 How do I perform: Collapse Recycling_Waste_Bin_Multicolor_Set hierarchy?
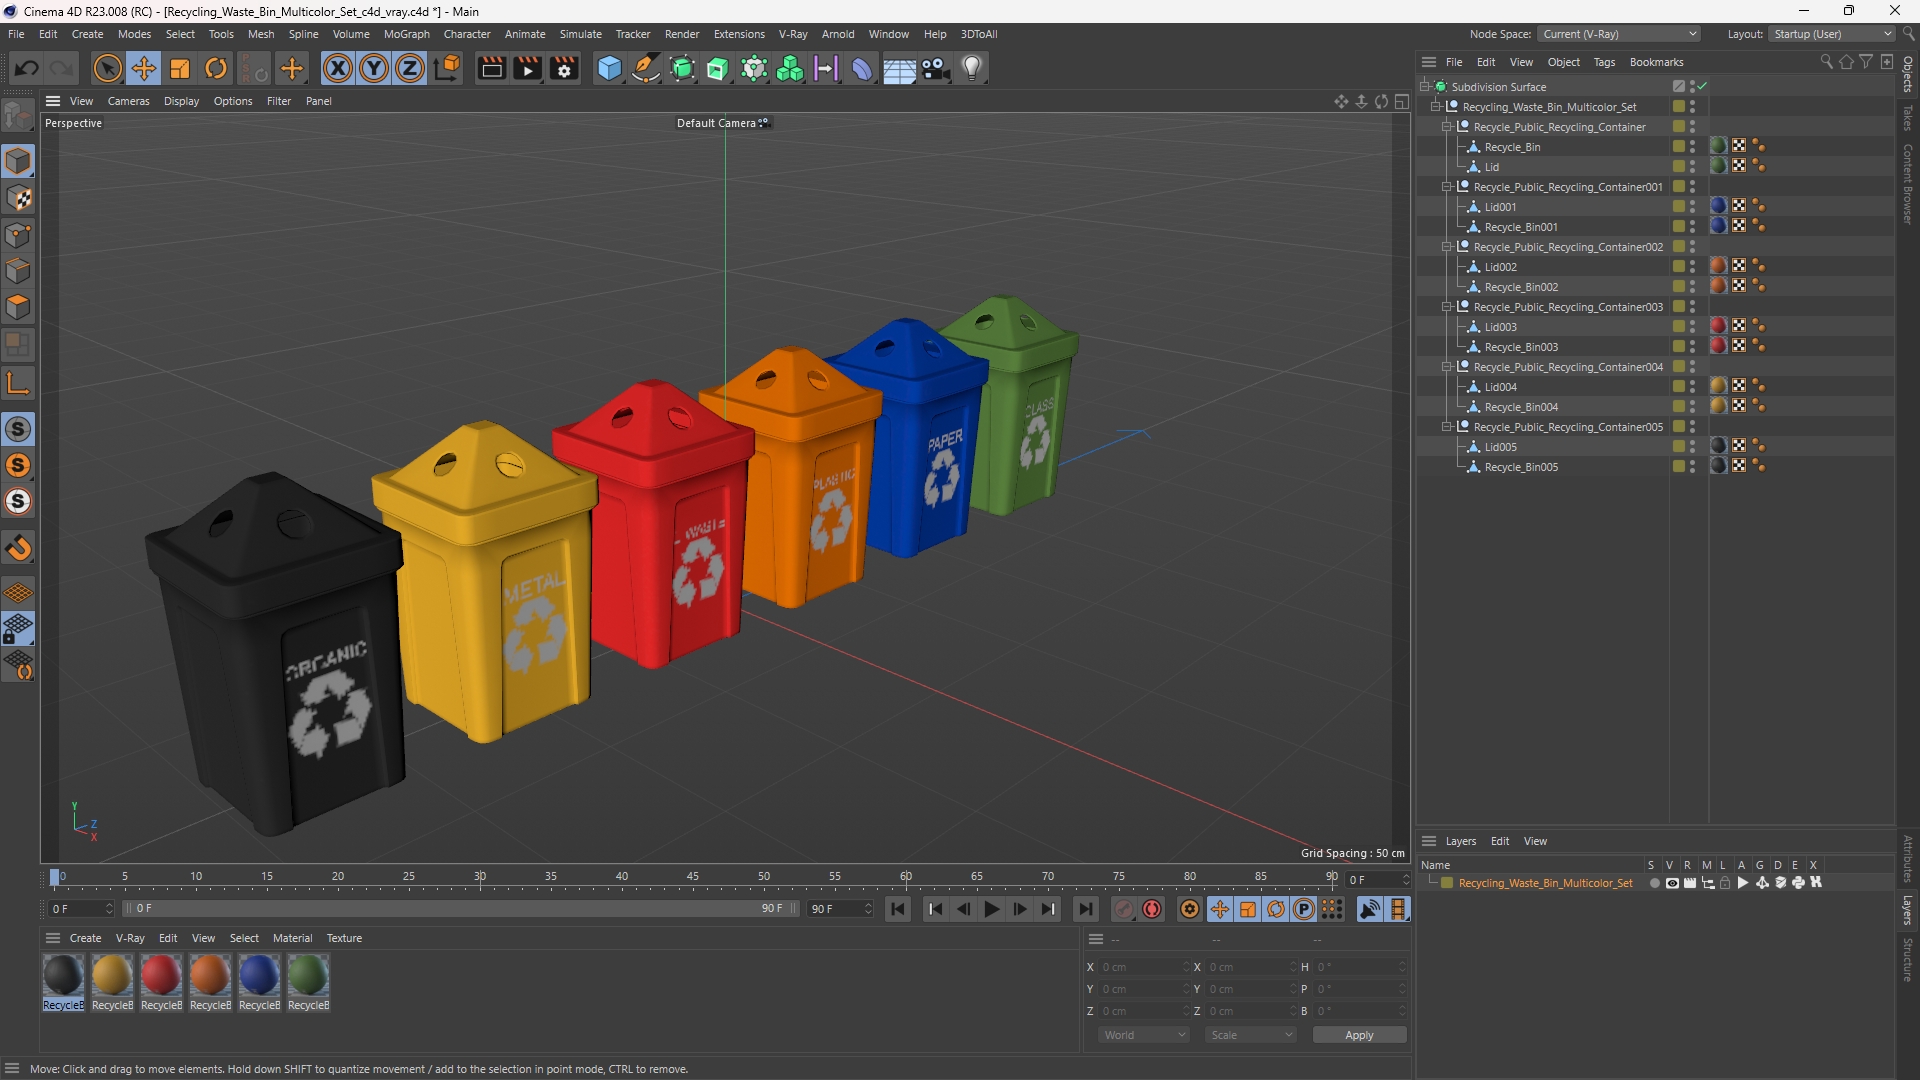coord(1436,107)
